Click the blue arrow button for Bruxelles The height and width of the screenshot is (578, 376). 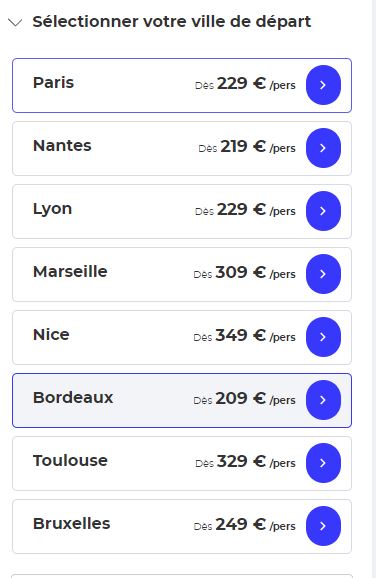[323, 526]
